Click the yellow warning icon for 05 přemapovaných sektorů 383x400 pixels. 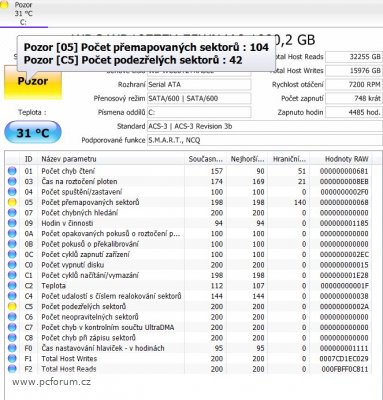coord(12,202)
